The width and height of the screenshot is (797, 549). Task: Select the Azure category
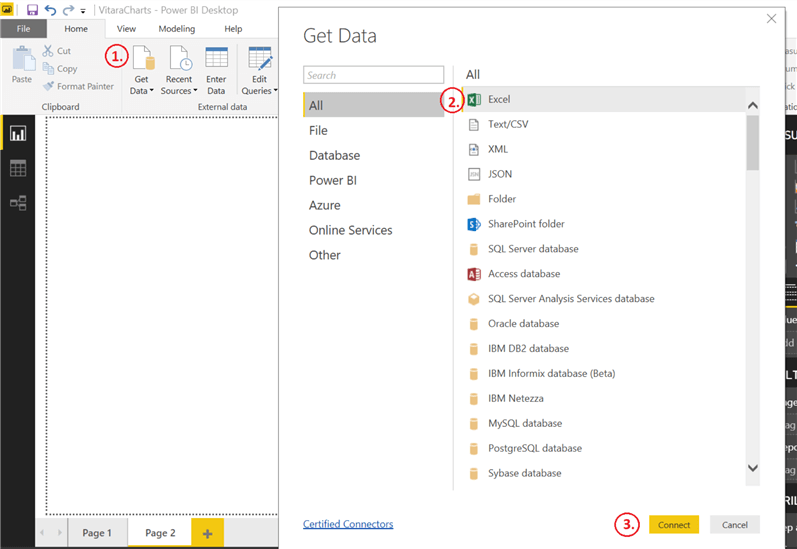click(x=374, y=205)
